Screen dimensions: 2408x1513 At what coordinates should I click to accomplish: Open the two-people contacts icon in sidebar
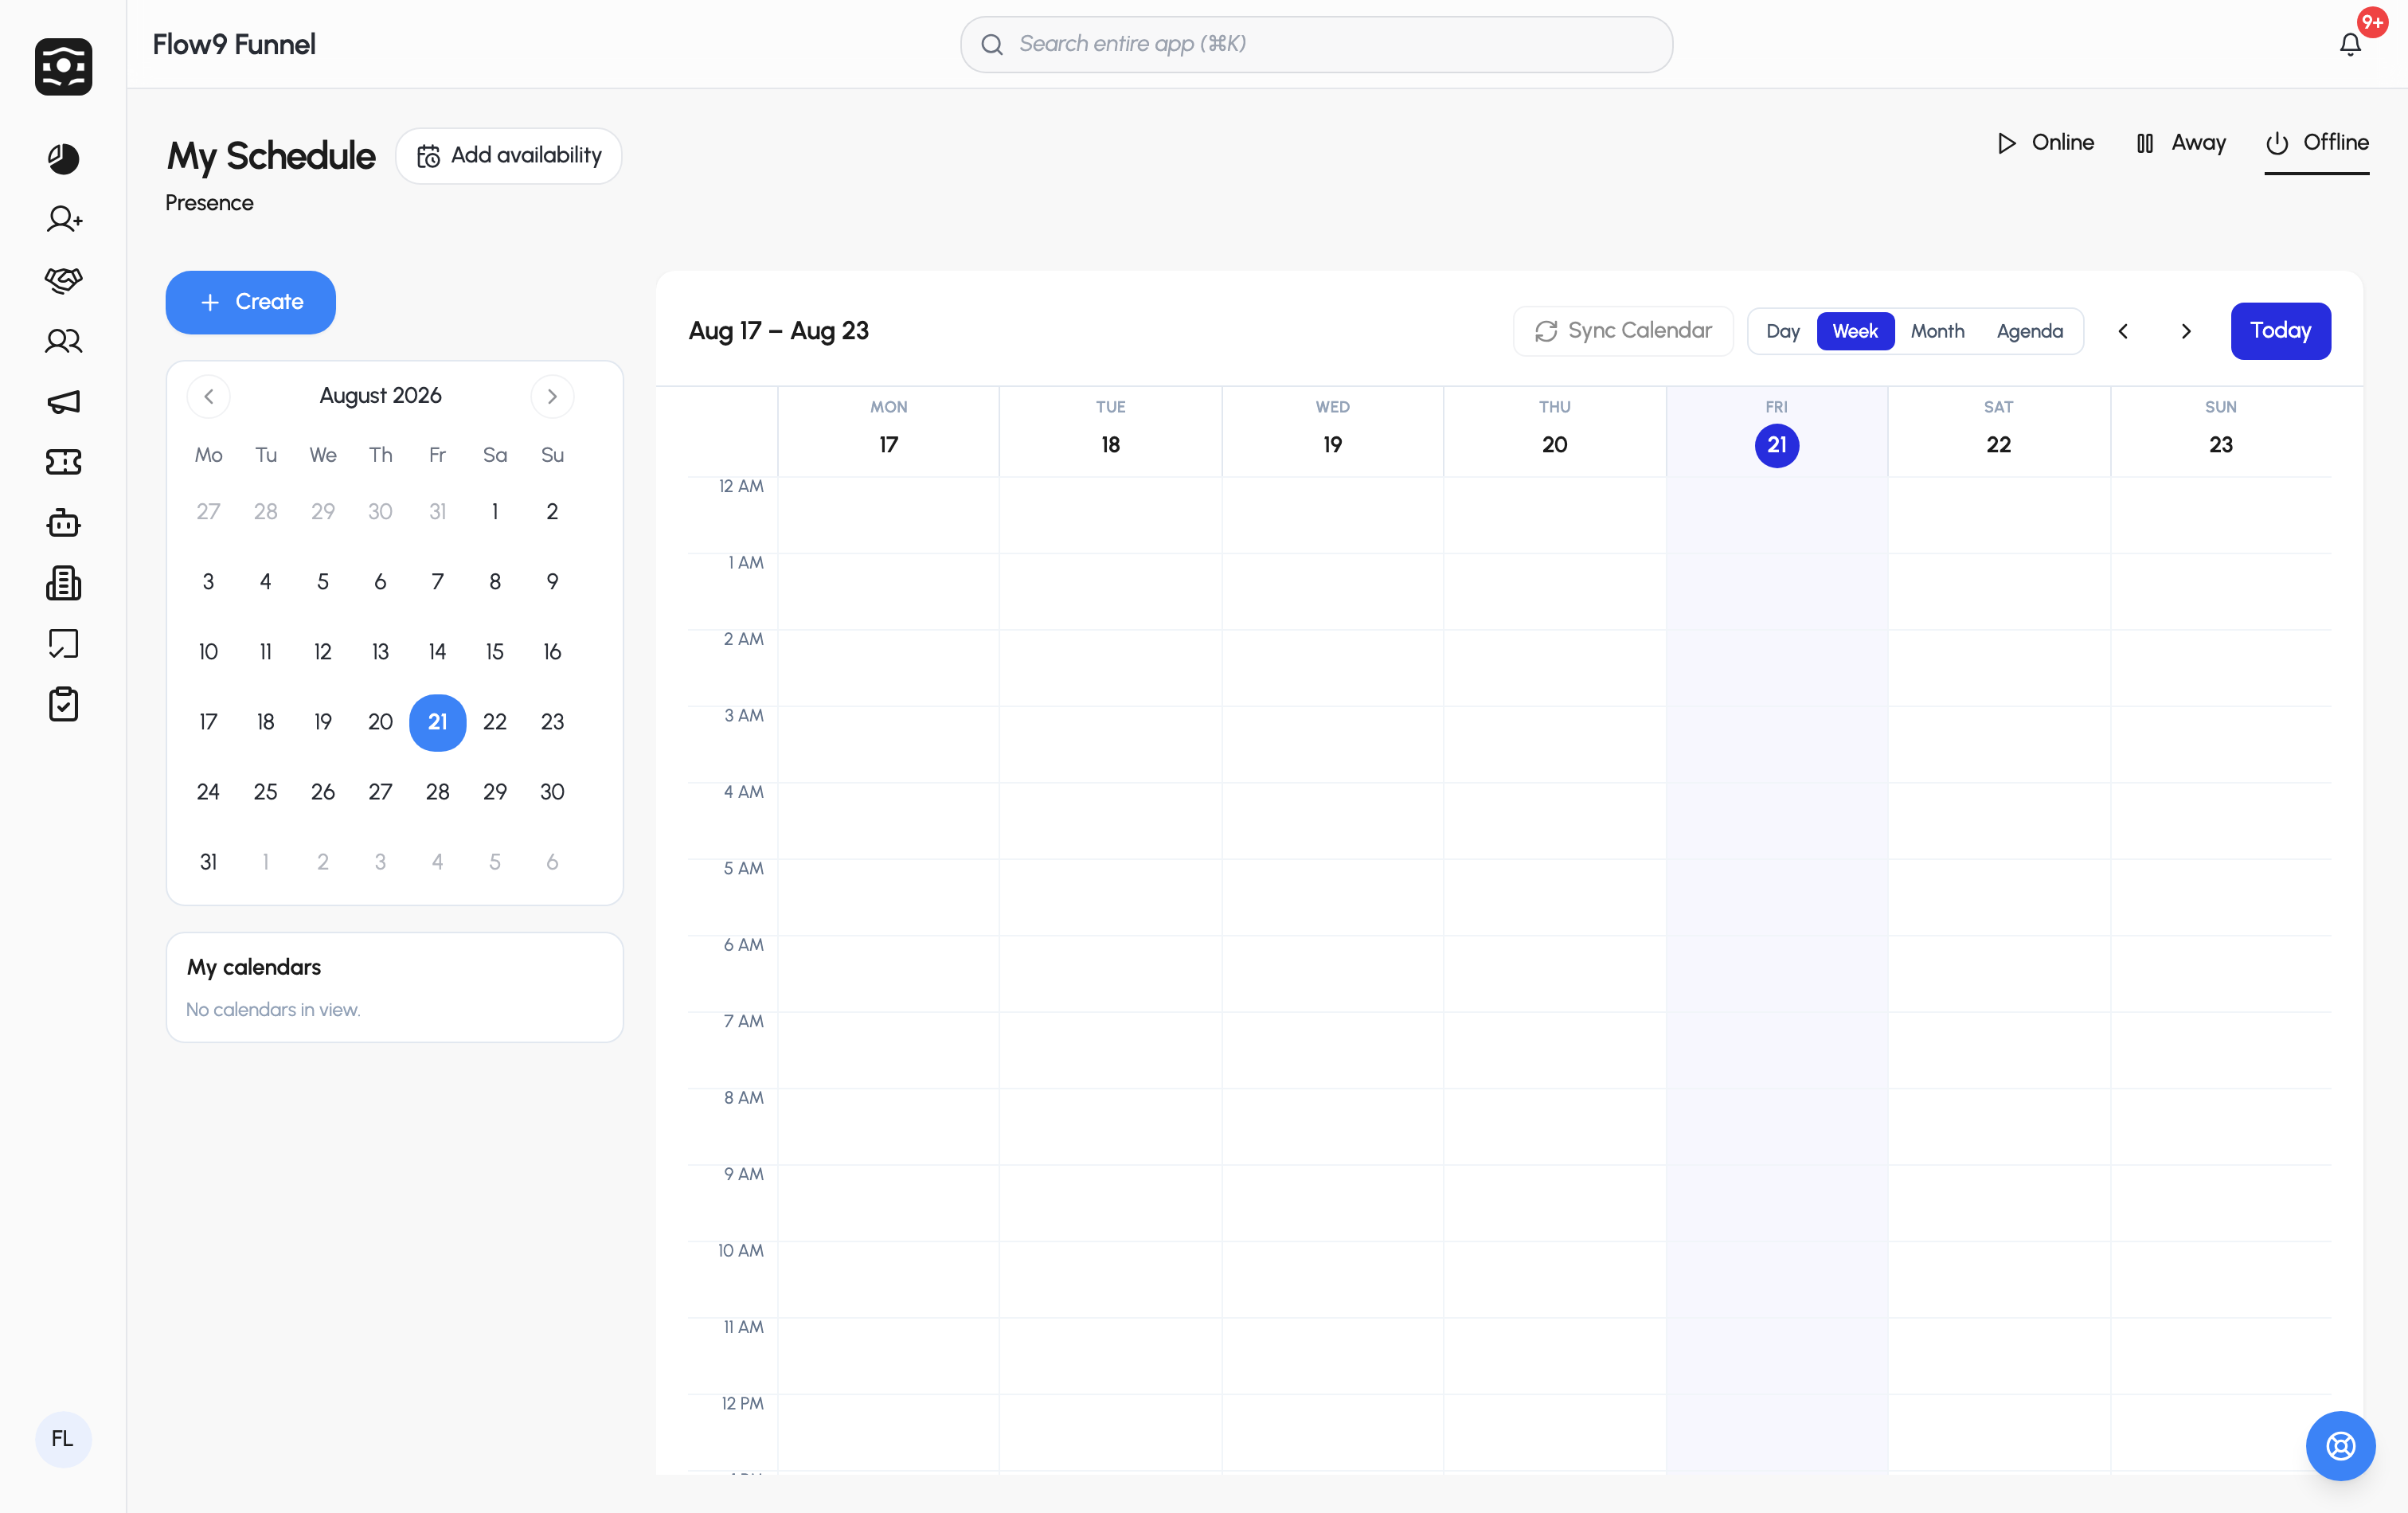pyautogui.click(x=63, y=341)
